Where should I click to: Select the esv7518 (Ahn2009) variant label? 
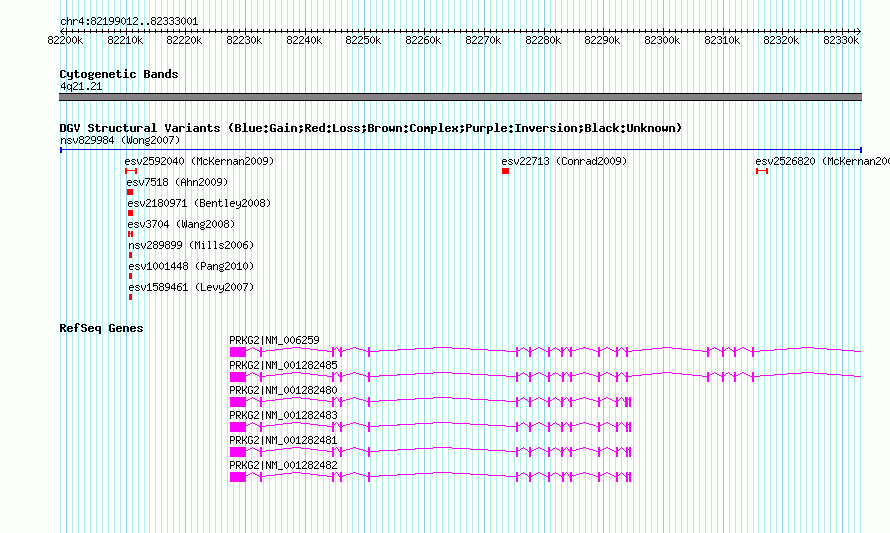click(x=177, y=182)
